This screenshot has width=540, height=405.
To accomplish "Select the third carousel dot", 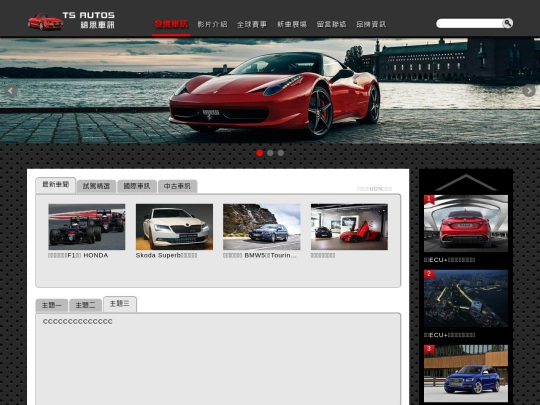I will pos(281,153).
